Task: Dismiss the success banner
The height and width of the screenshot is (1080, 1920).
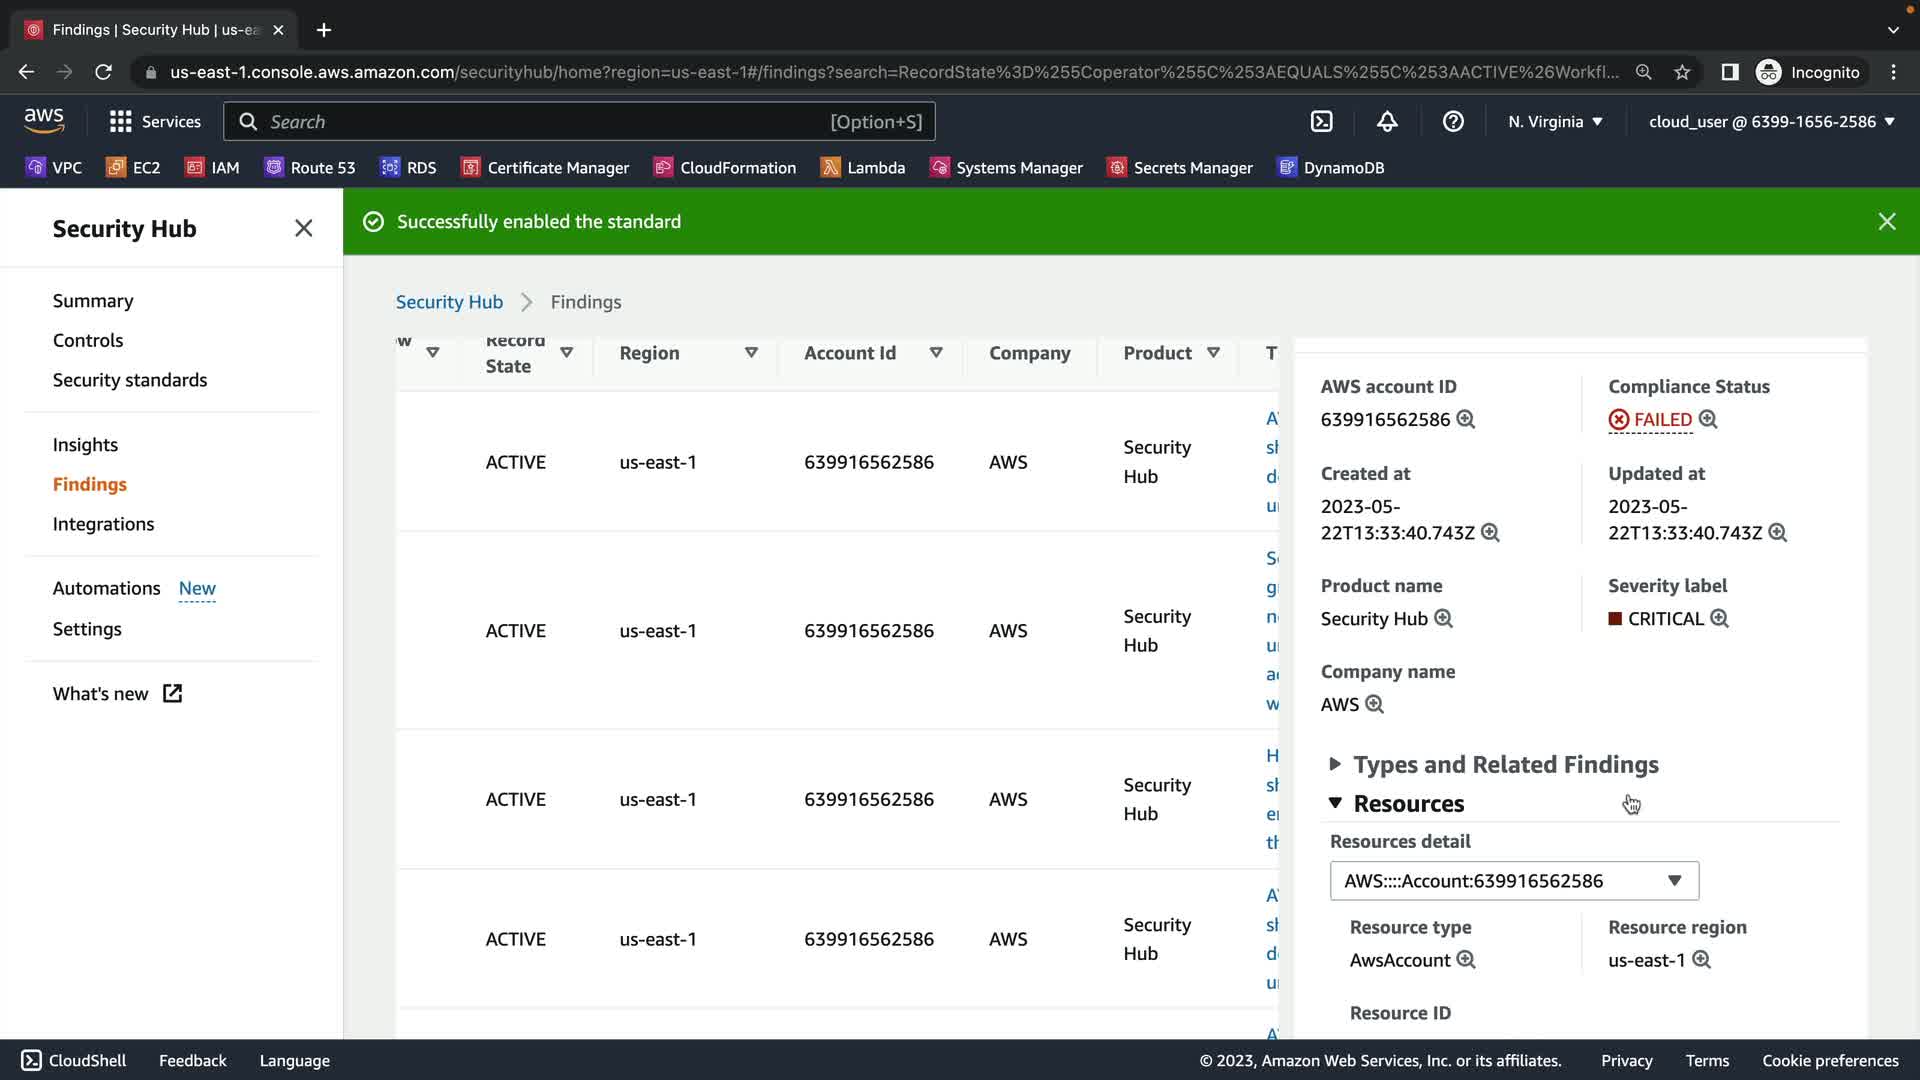Action: click(1886, 222)
